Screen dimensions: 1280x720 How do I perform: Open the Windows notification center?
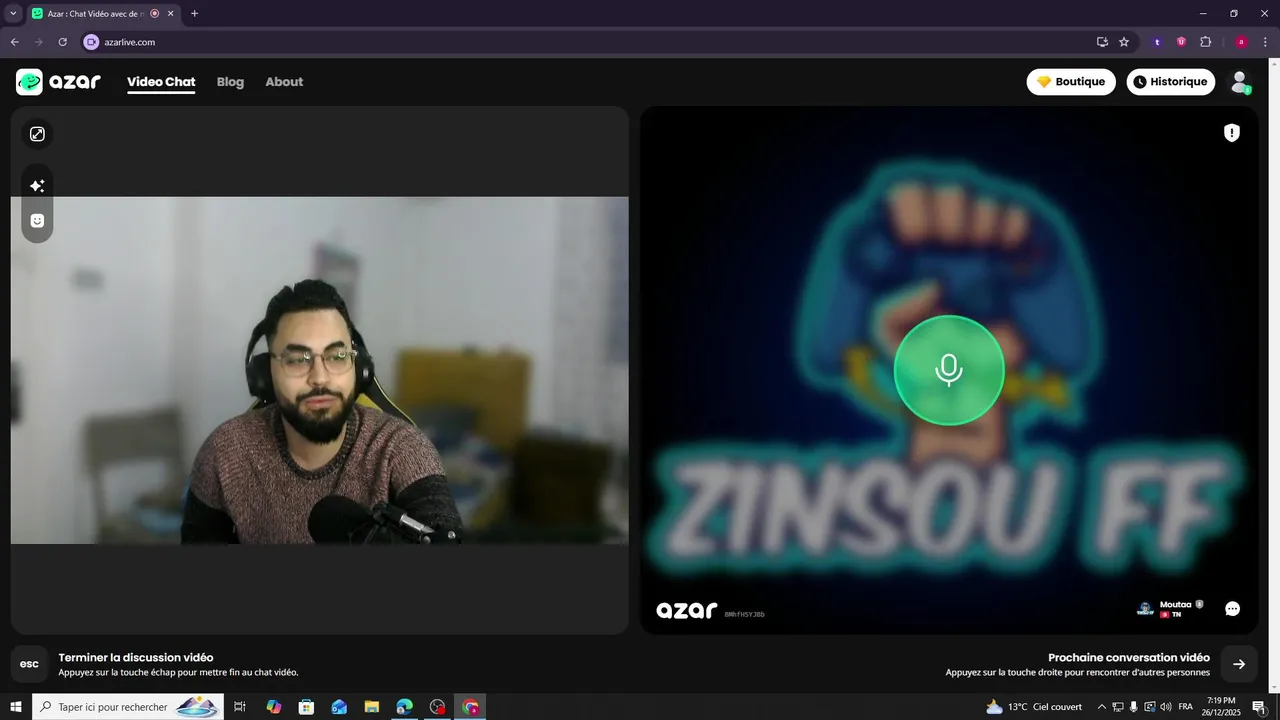1259,707
